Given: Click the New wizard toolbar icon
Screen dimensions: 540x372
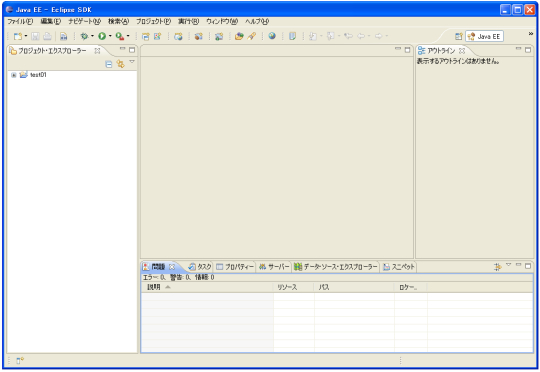Looking at the screenshot, I should click(x=18, y=36).
